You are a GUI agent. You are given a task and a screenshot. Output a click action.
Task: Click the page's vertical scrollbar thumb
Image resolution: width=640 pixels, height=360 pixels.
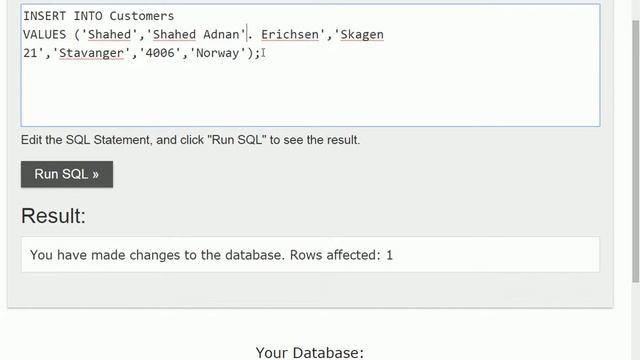[x=636, y=151]
